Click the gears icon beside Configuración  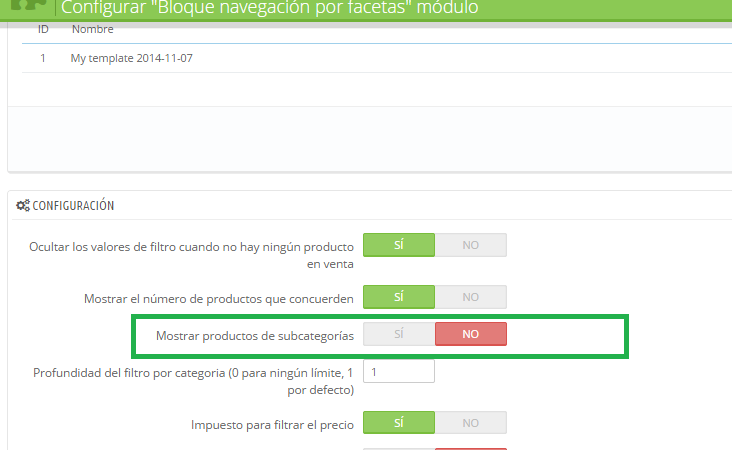[x=23, y=206]
